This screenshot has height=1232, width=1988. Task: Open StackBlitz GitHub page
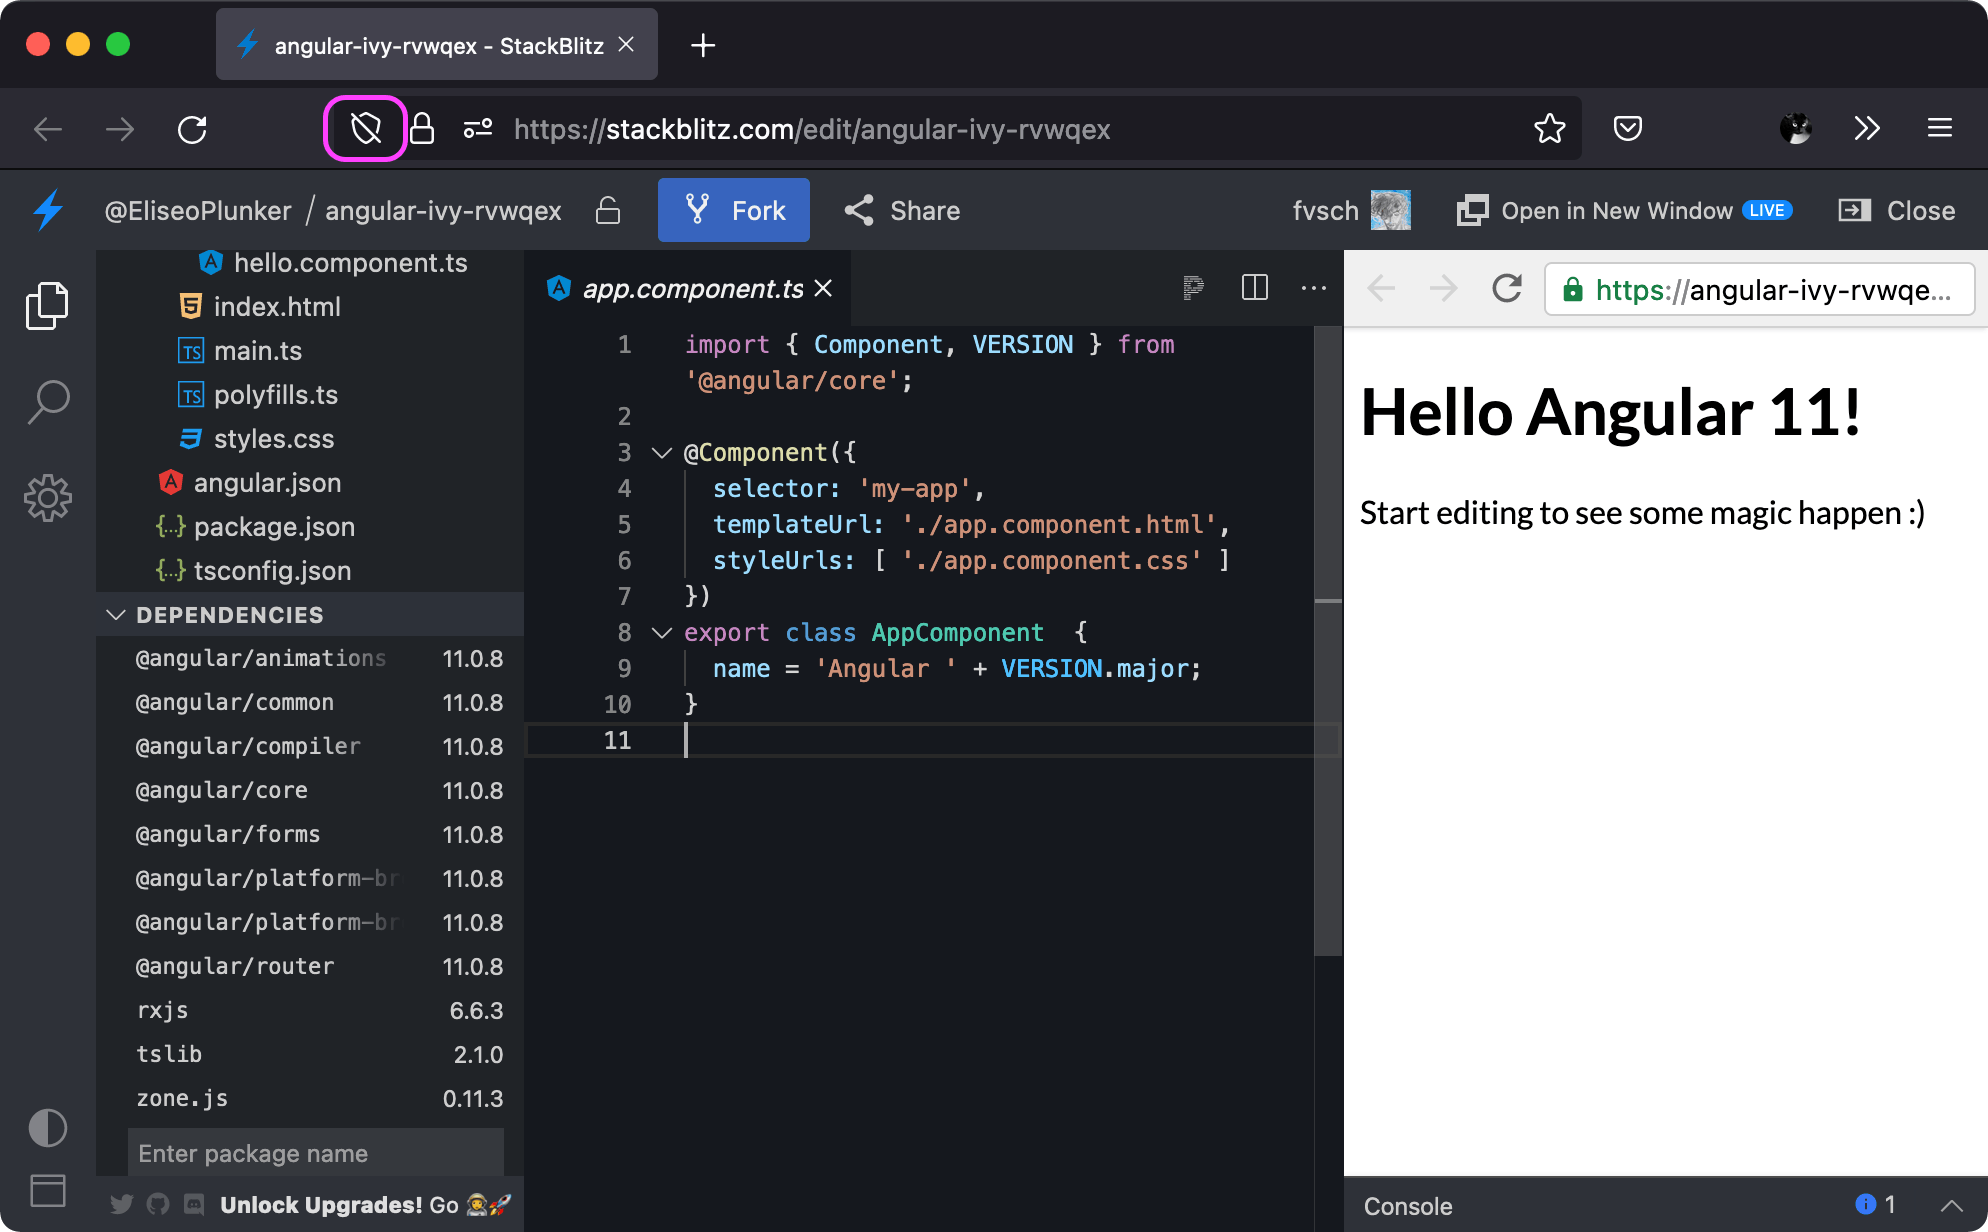157,1205
